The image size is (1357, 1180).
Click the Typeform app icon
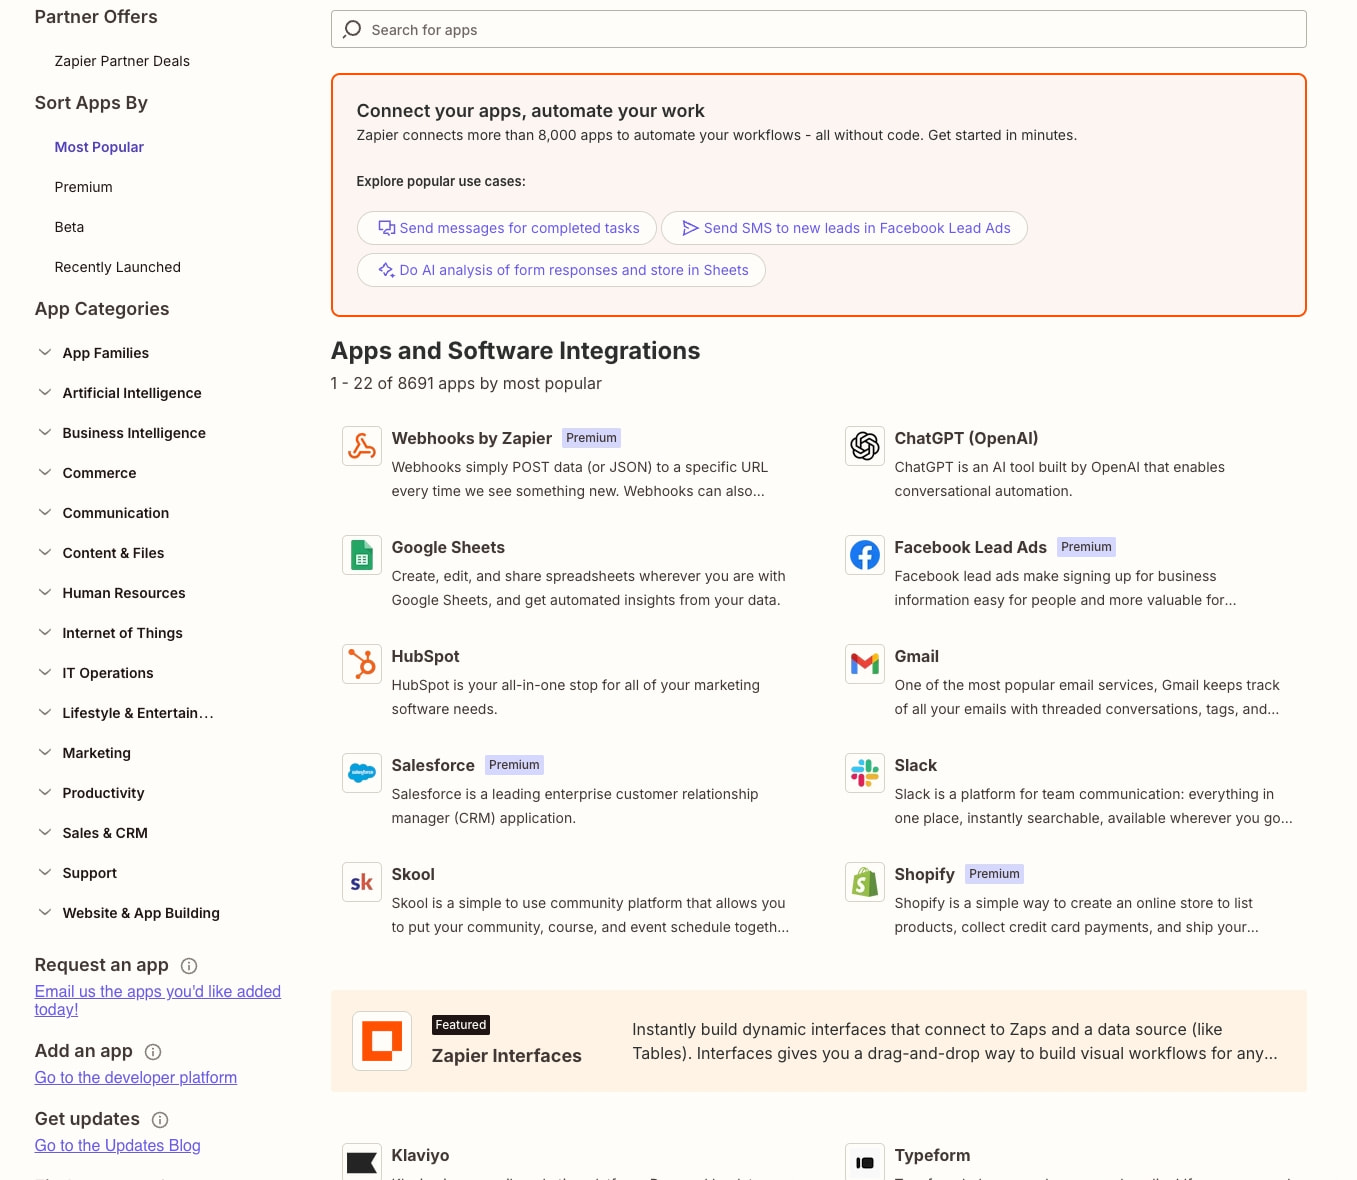click(865, 1162)
